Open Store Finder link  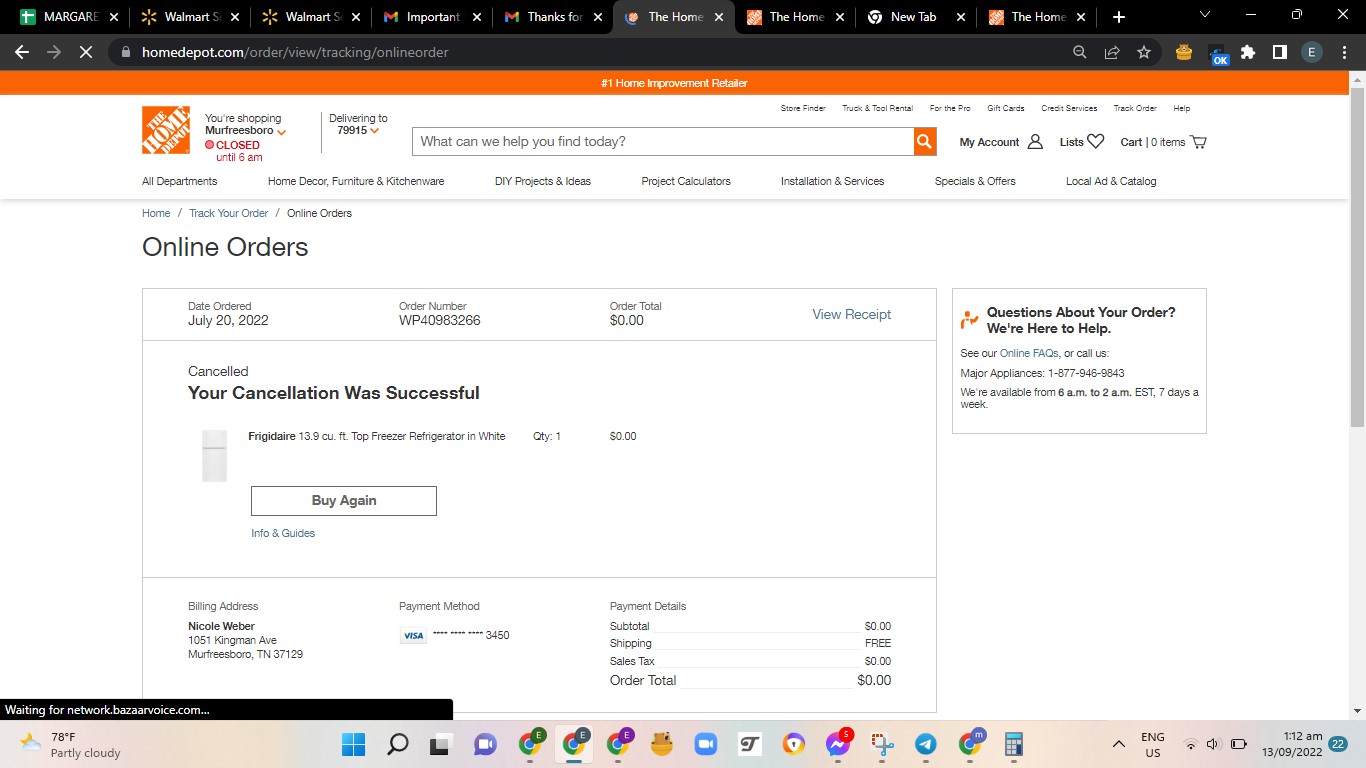pos(803,108)
